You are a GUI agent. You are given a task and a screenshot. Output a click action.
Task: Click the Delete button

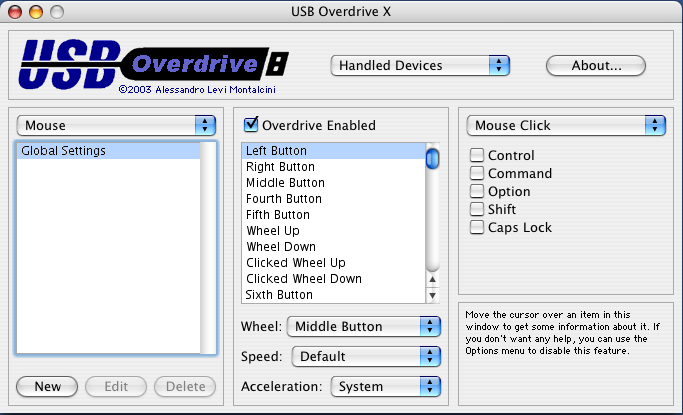185,387
